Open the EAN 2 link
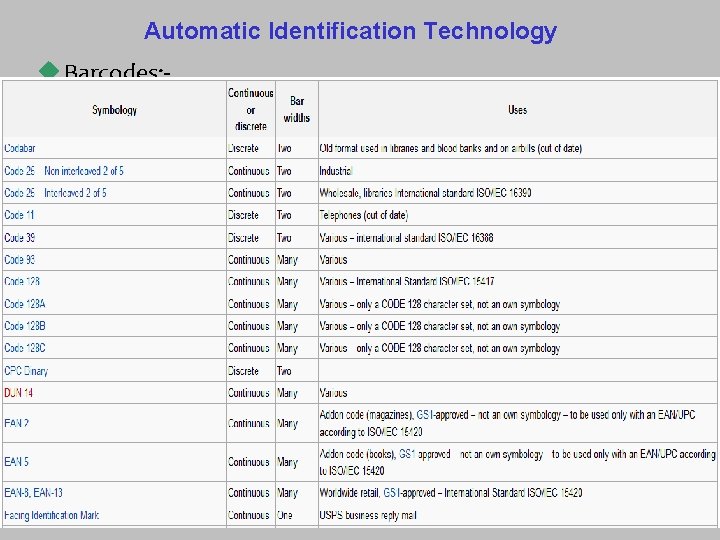This screenshot has height=540, width=720. tap(17, 423)
